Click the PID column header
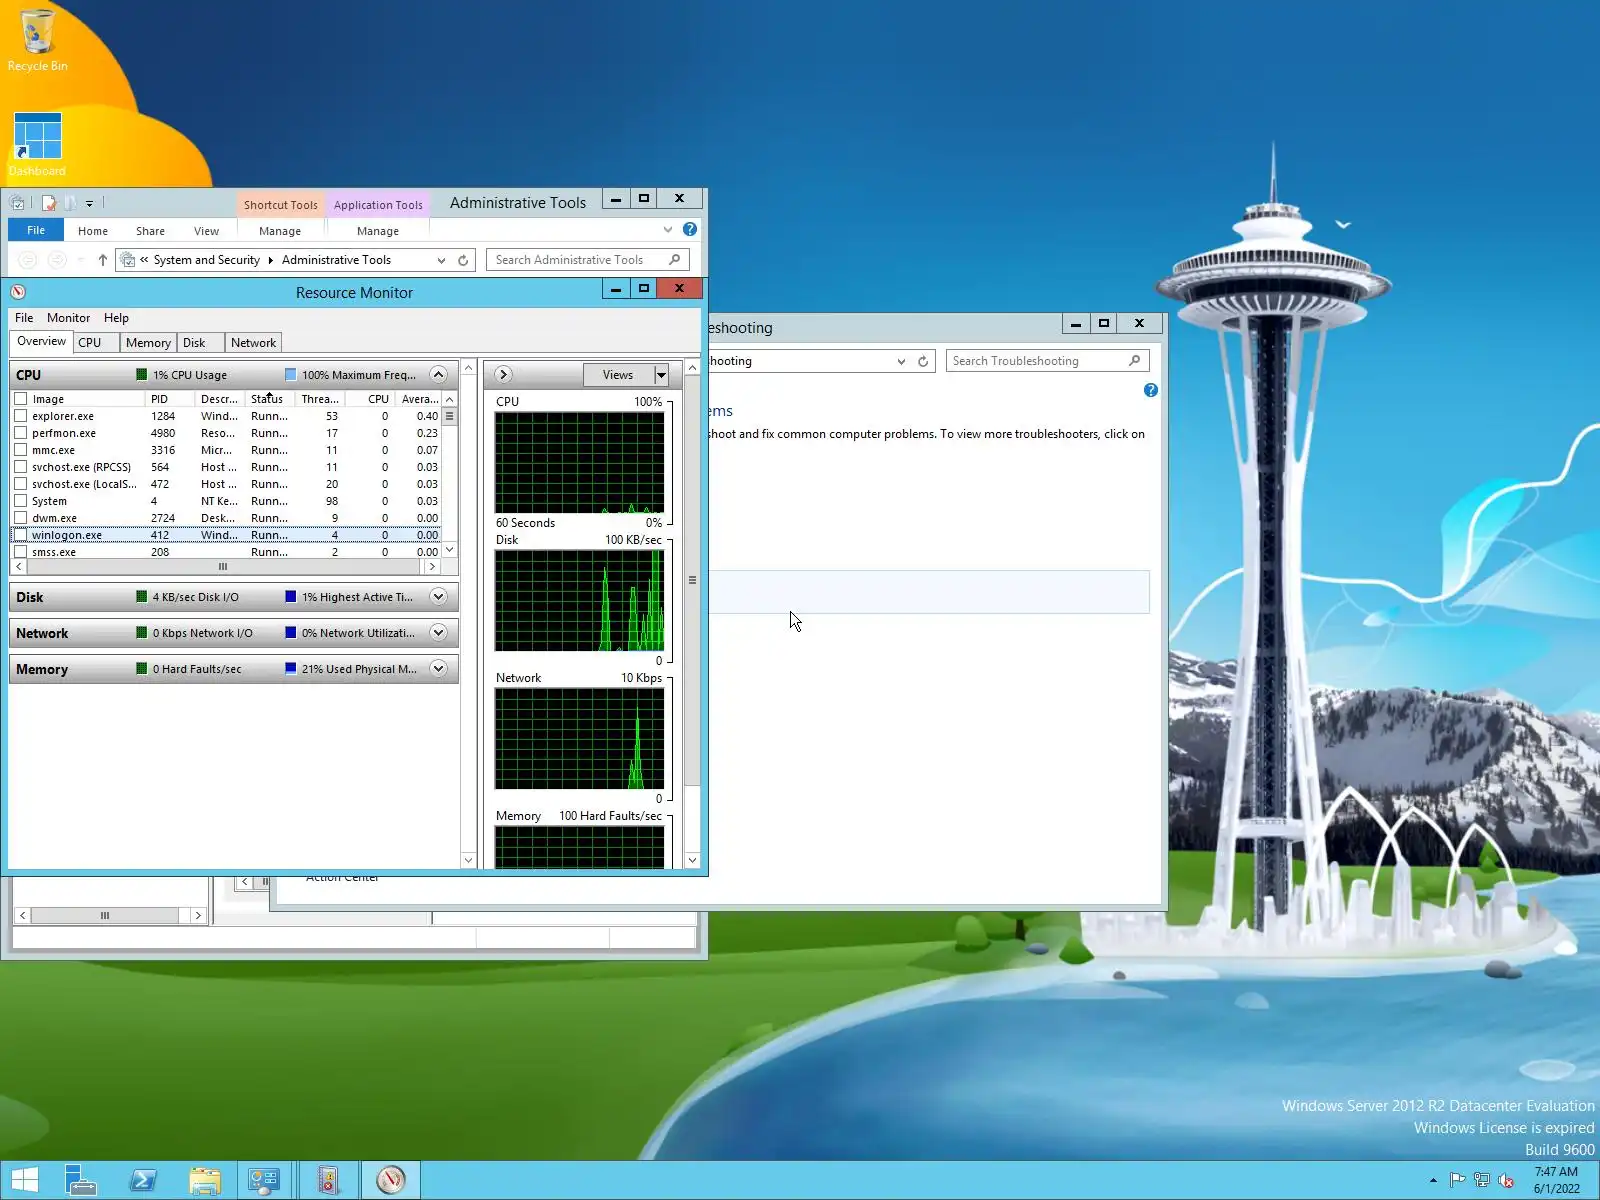1600x1200 pixels. [170, 399]
